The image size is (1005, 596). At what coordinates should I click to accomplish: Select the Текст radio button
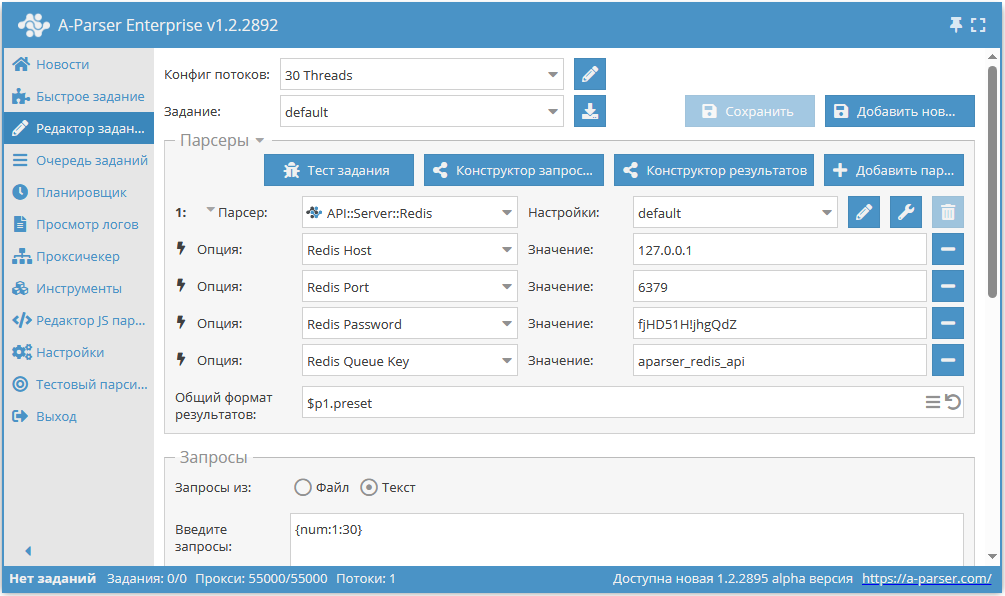point(369,488)
